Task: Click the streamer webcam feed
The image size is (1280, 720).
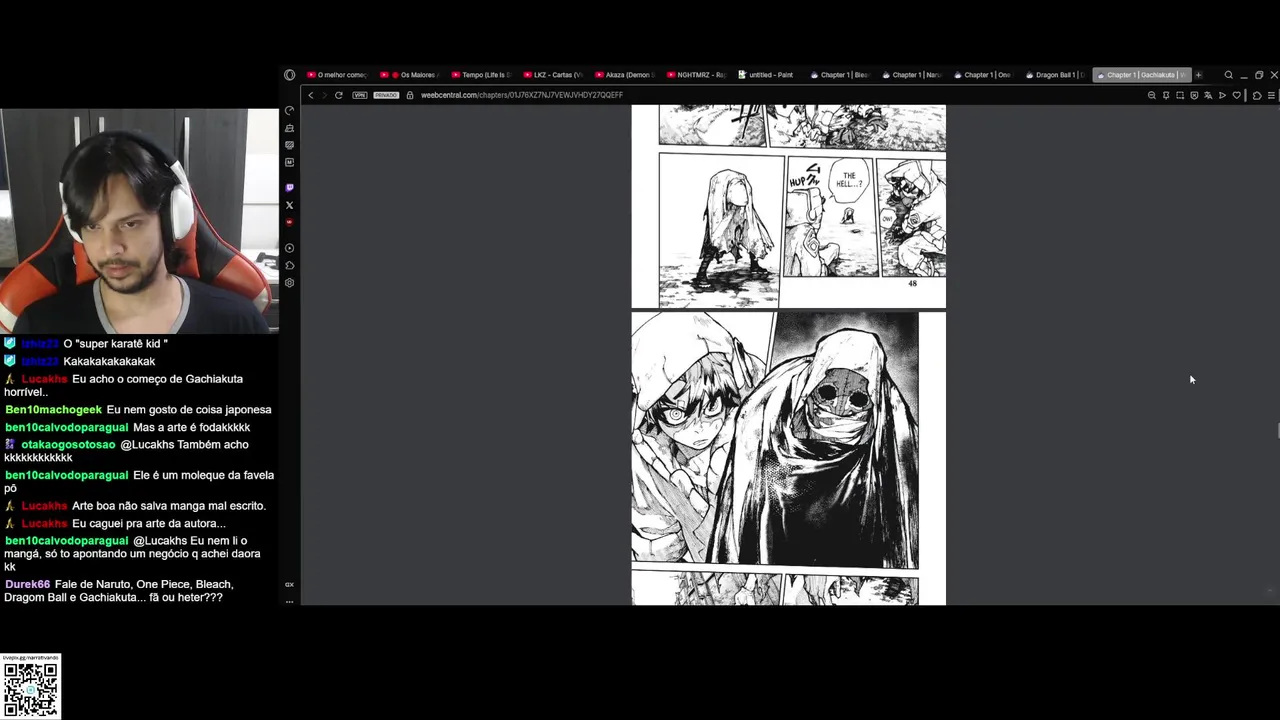Action: (139, 221)
